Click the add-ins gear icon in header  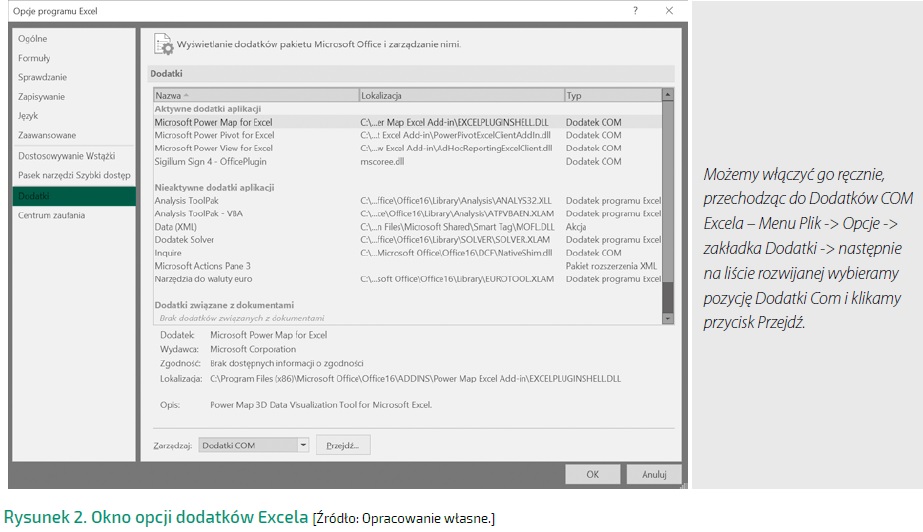[163, 44]
